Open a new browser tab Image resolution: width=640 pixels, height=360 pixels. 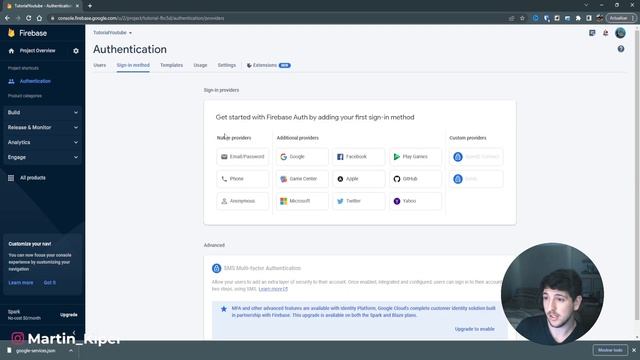pos(90,6)
